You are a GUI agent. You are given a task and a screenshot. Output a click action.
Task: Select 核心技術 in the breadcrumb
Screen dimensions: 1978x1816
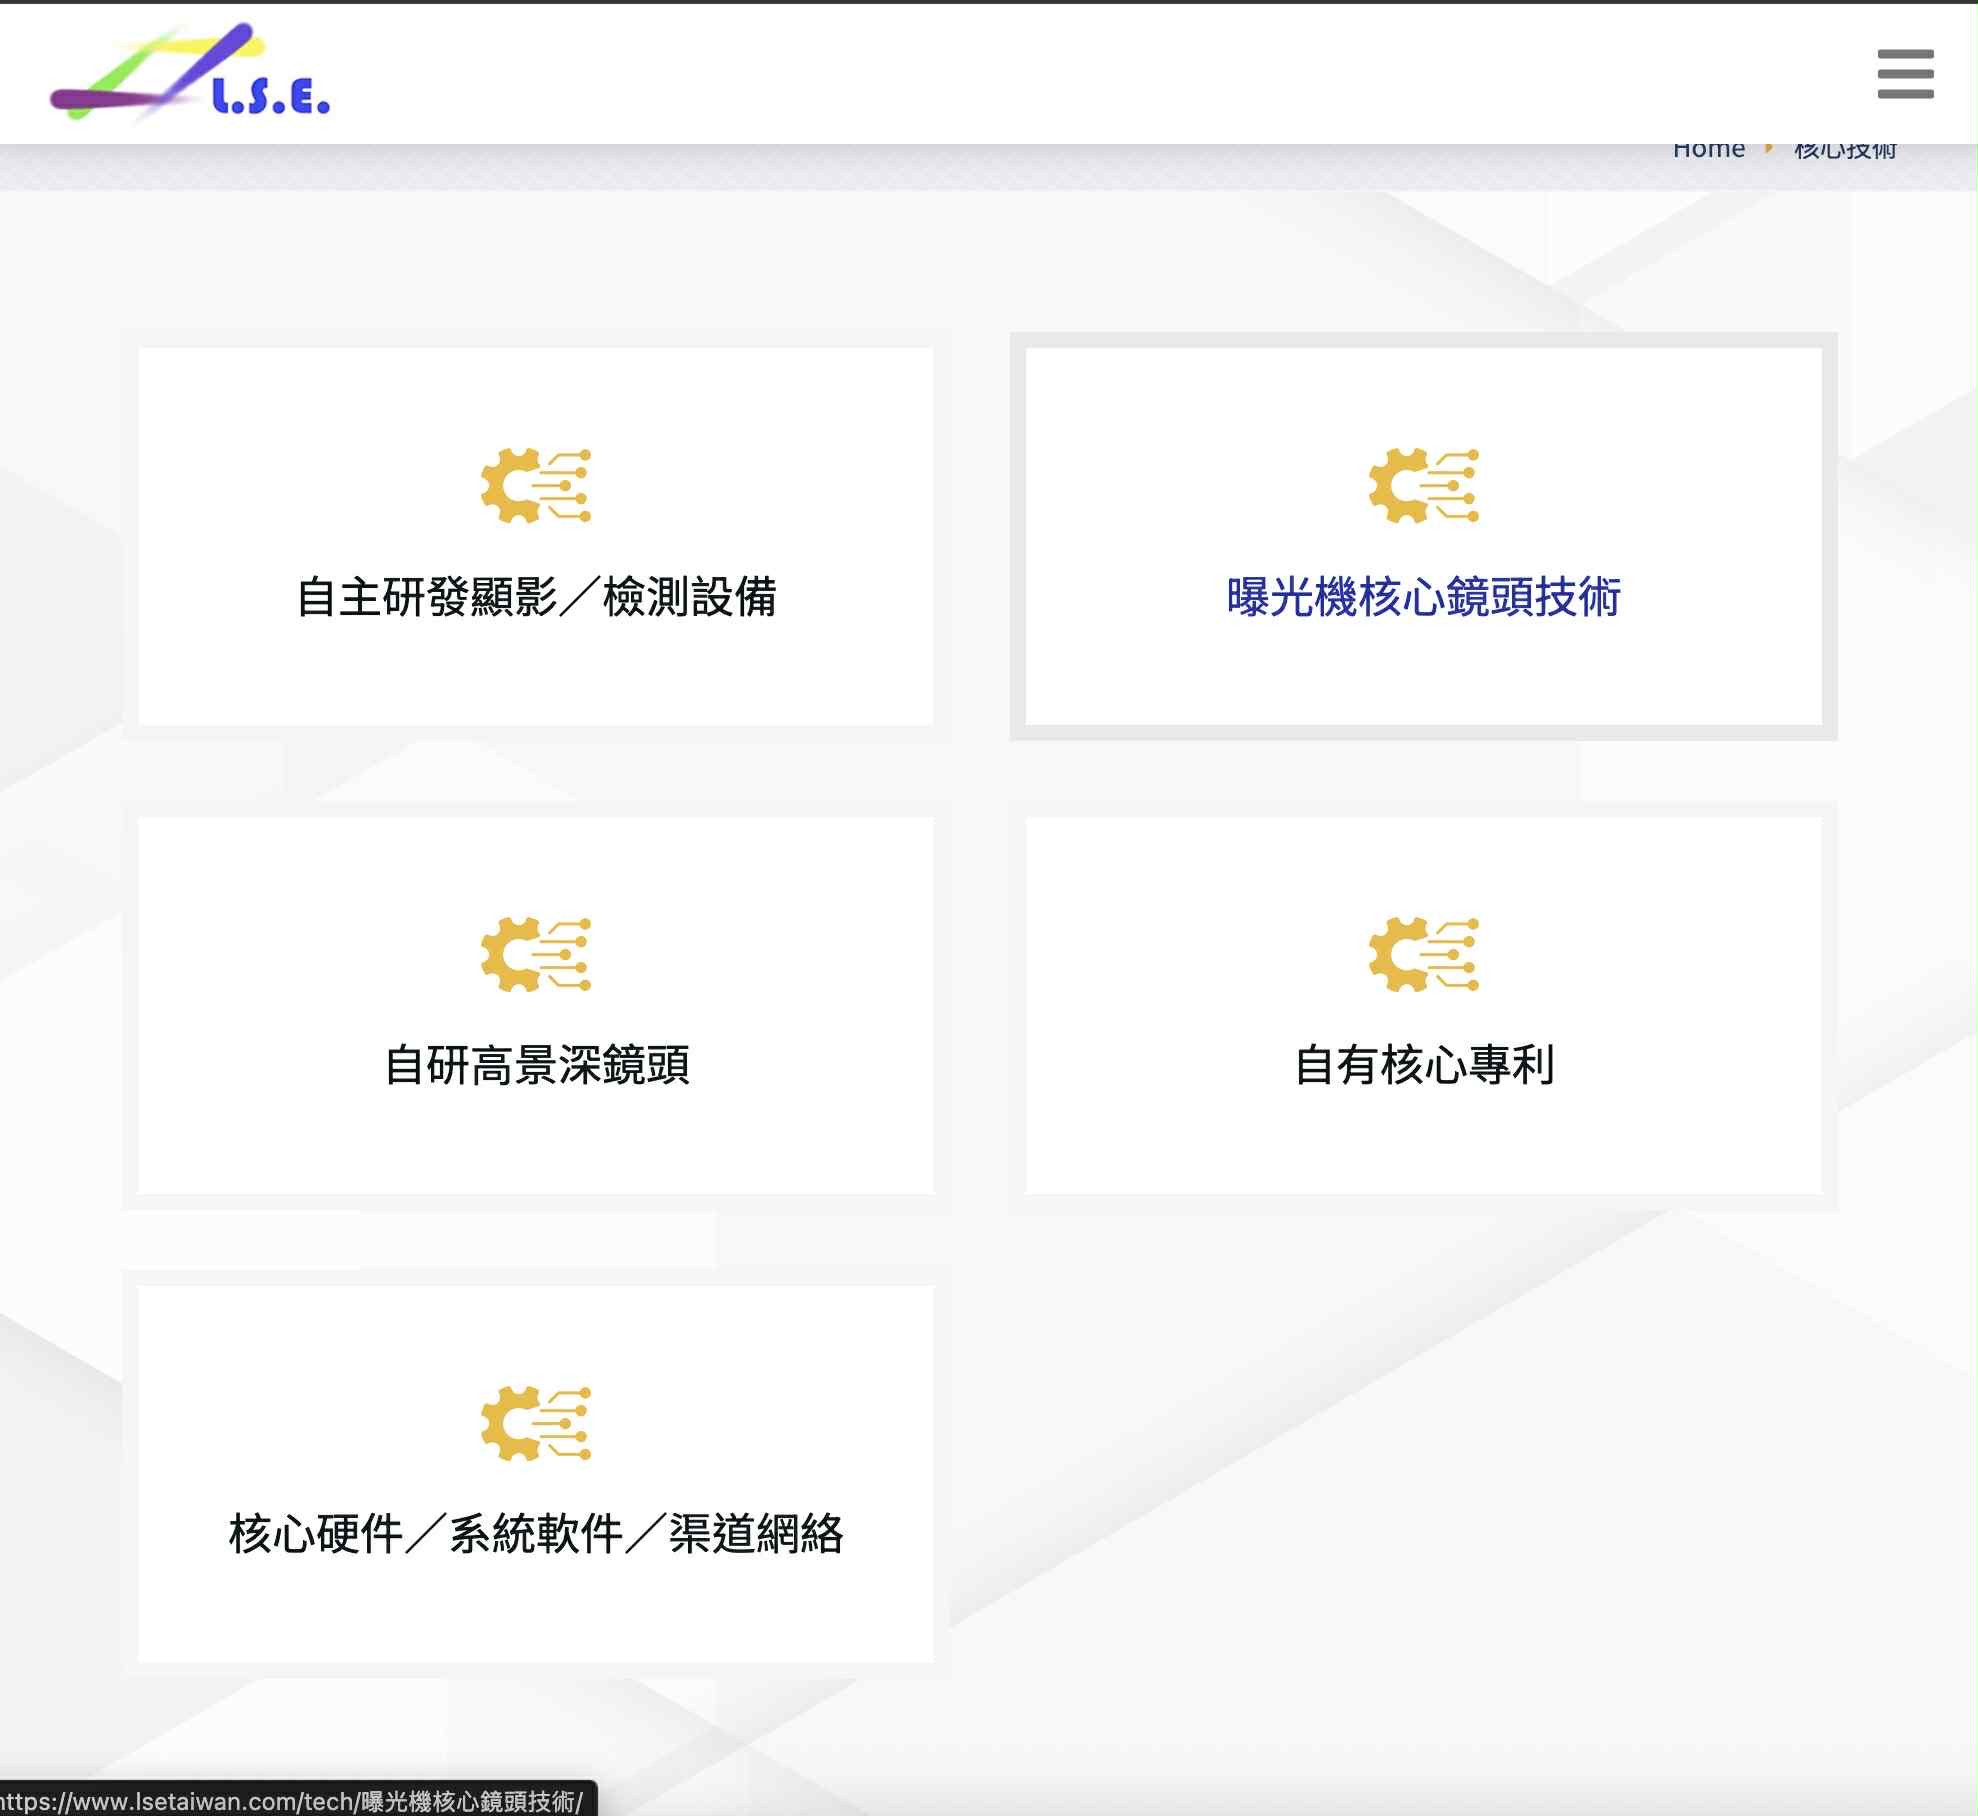(x=1845, y=151)
